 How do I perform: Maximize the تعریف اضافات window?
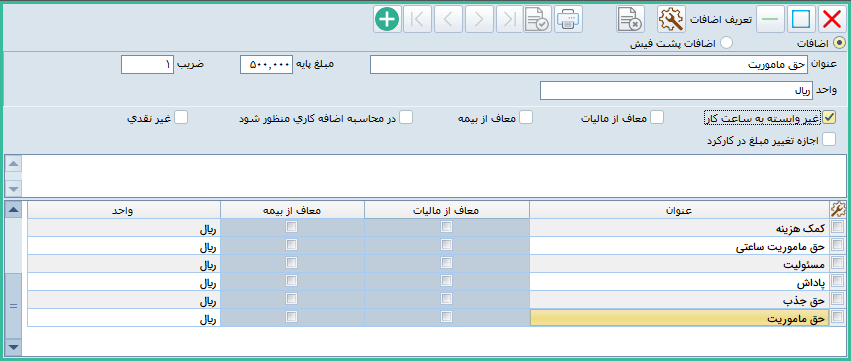800,20
